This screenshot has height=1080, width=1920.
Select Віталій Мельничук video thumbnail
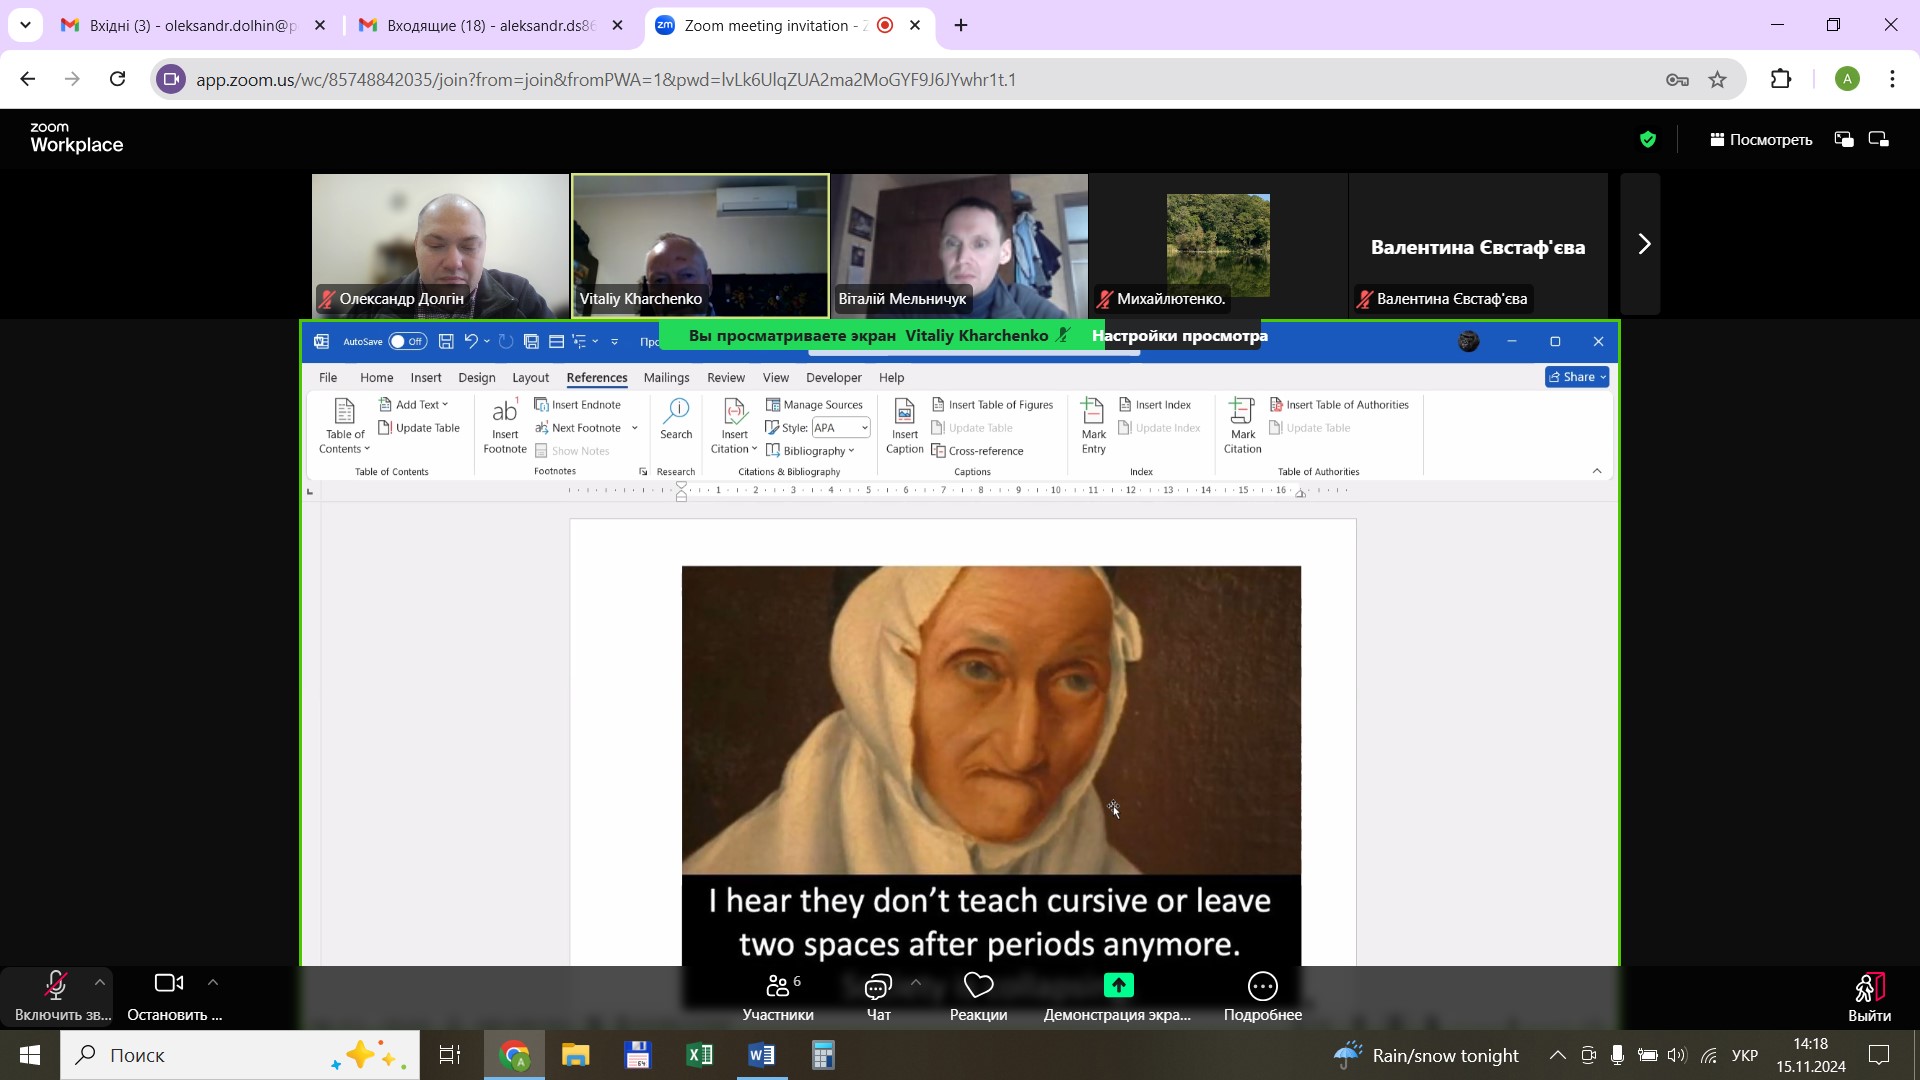point(960,245)
